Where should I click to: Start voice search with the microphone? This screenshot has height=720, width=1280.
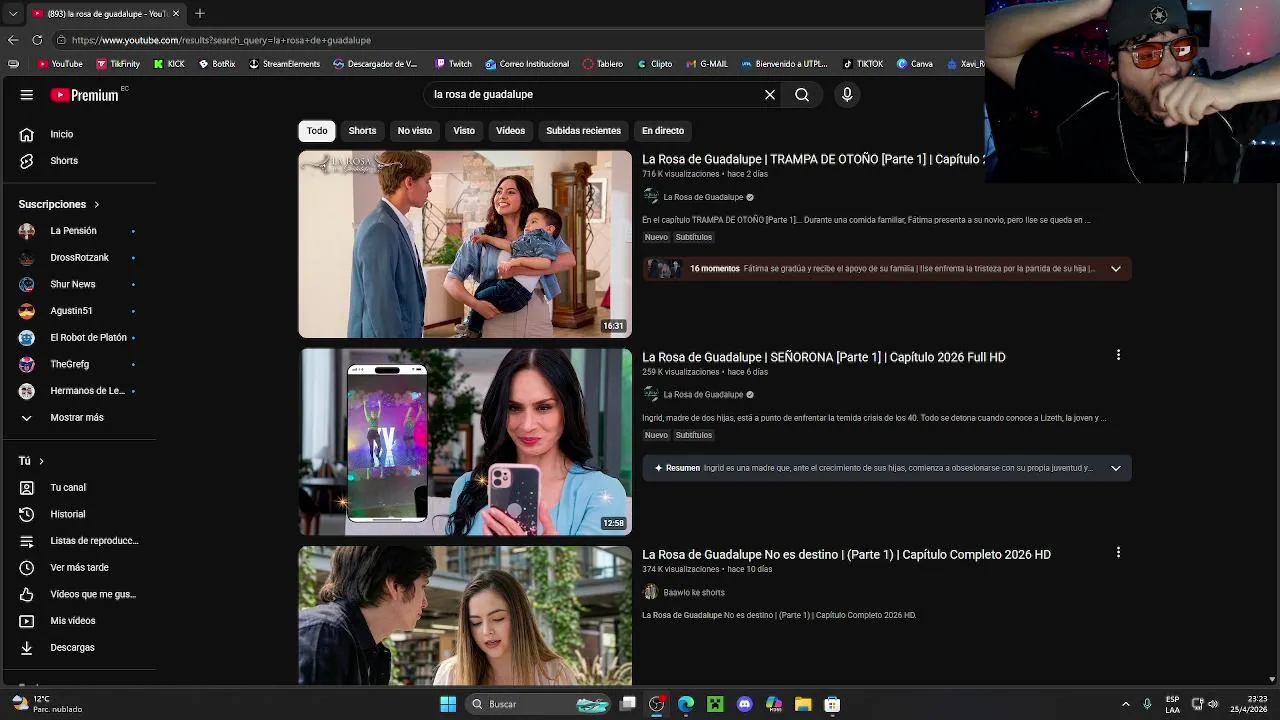click(847, 95)
